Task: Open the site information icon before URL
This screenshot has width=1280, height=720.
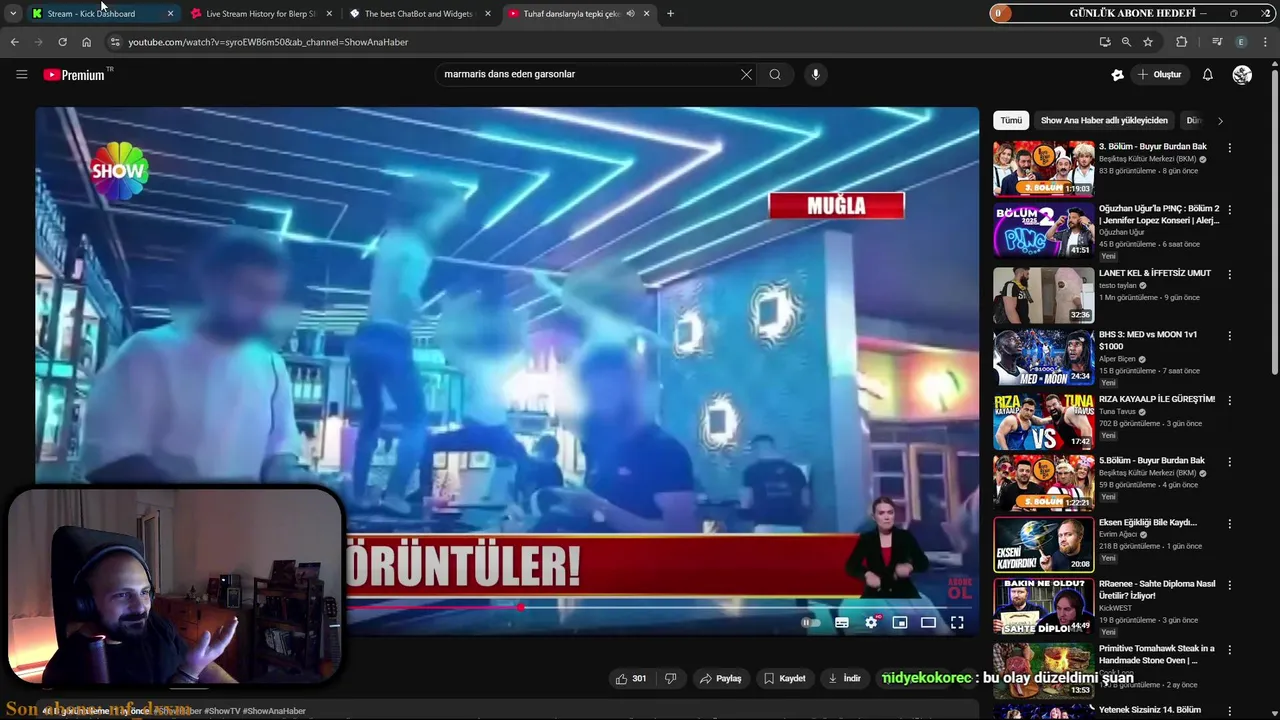Action: pos(116,42)
